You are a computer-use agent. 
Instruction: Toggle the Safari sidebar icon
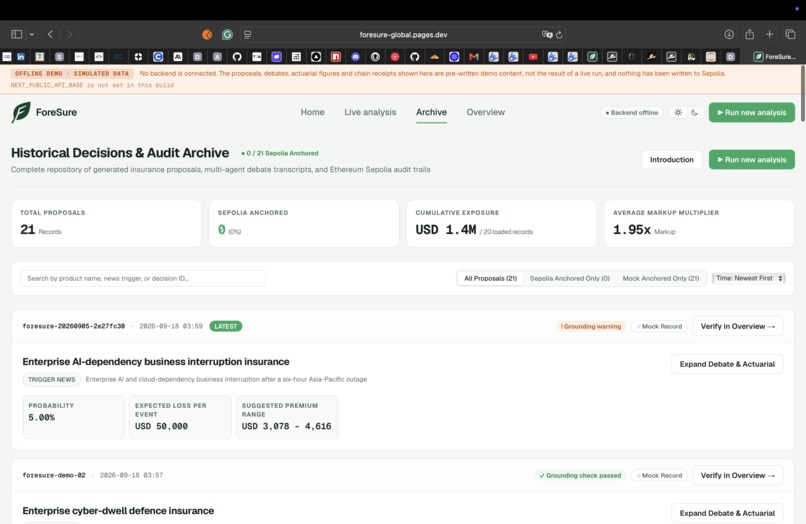[x=16, y=34]
